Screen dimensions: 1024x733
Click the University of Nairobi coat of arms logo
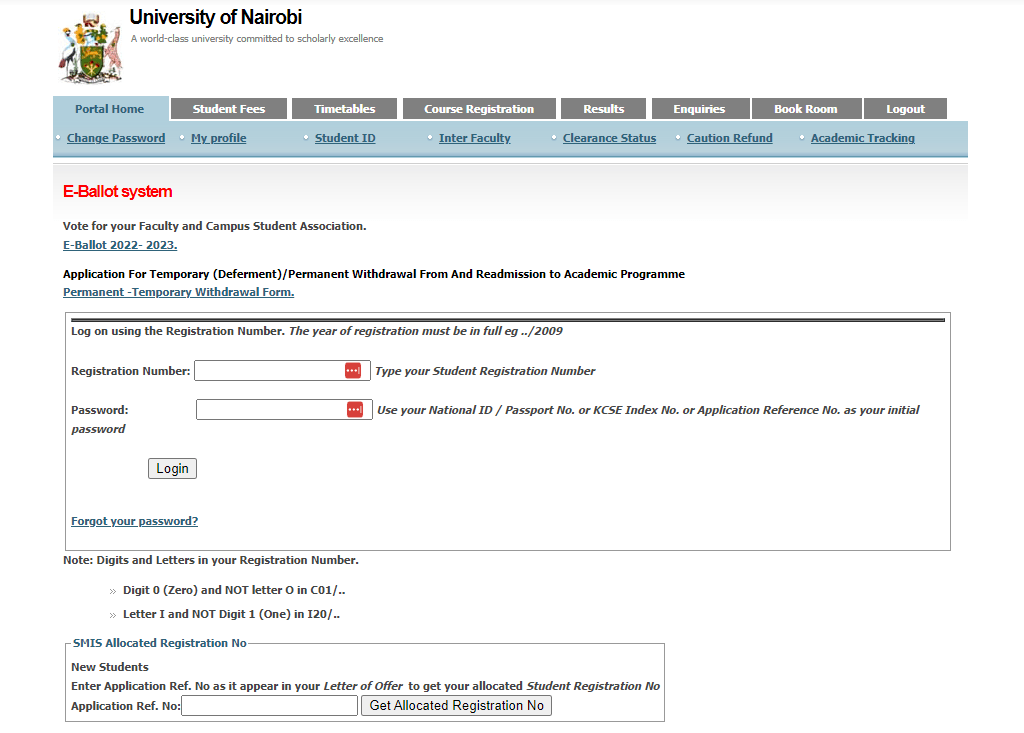(91, 46)
